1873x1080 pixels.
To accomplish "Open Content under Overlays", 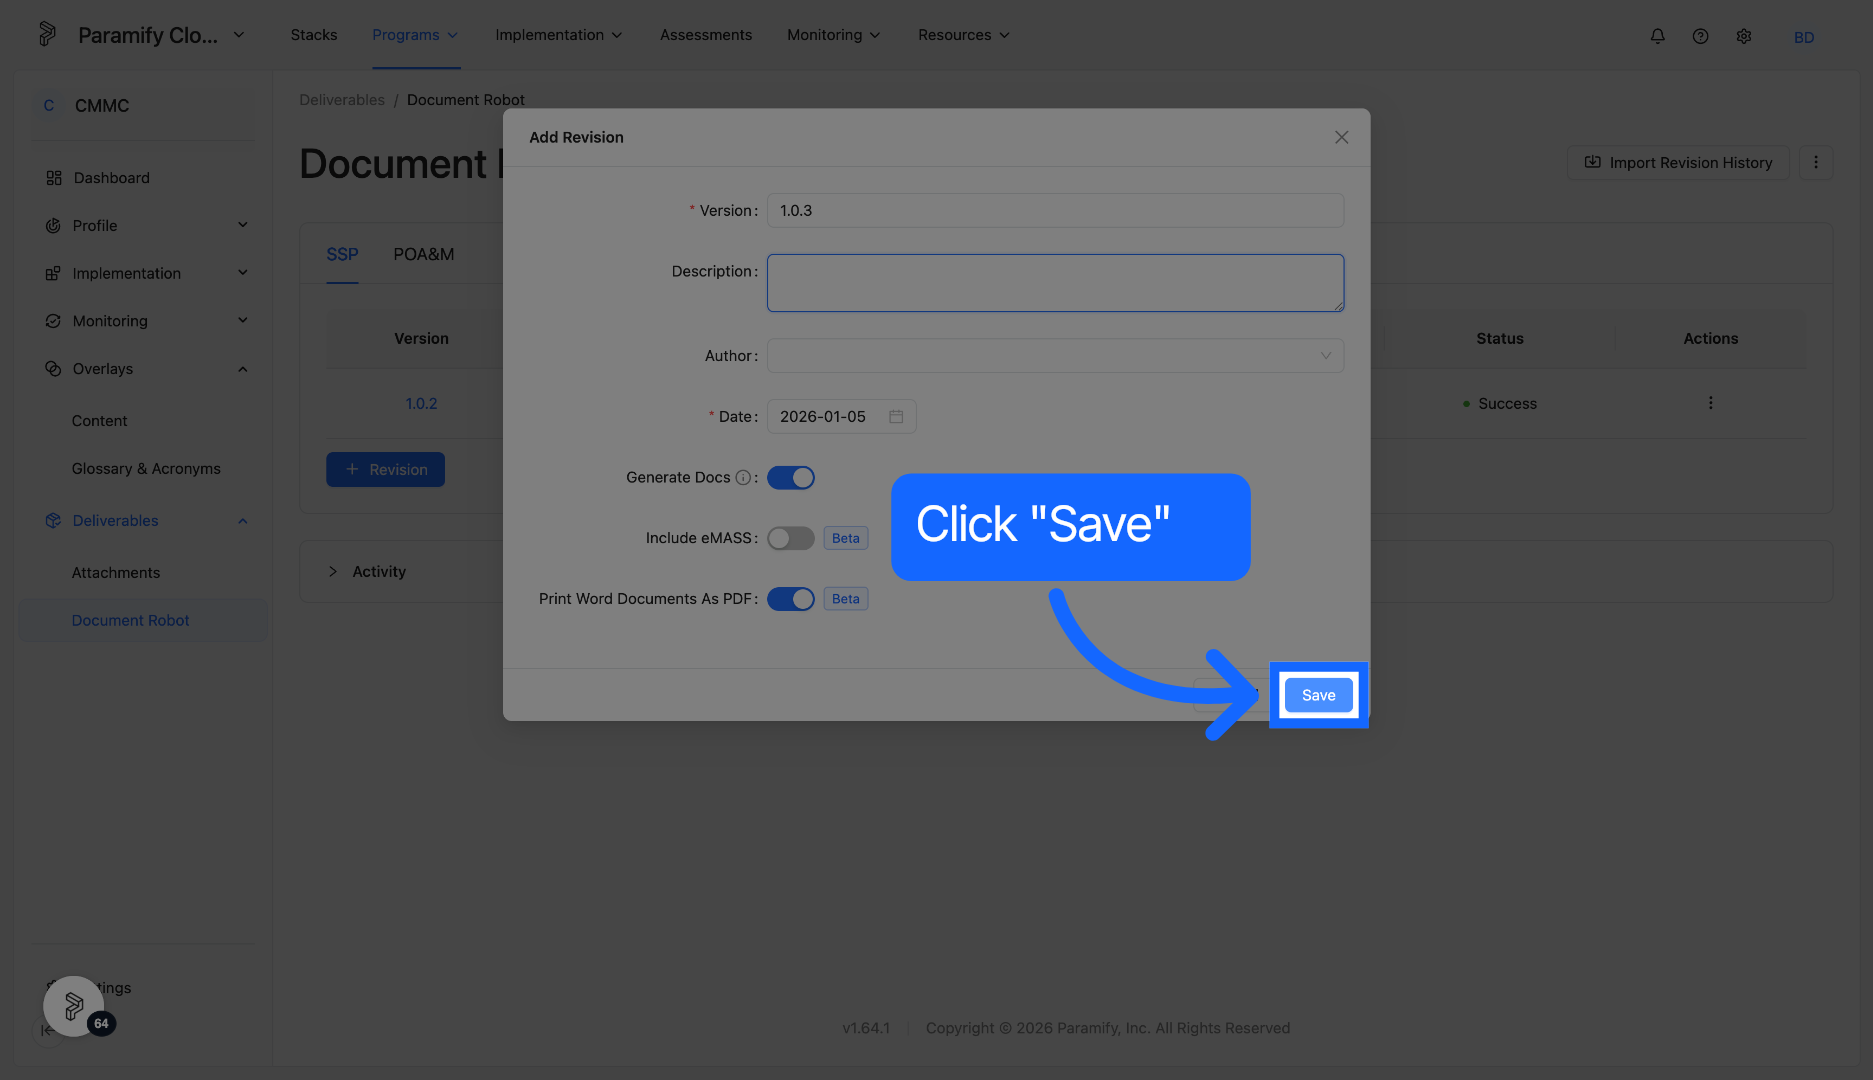I will [99, 421].
